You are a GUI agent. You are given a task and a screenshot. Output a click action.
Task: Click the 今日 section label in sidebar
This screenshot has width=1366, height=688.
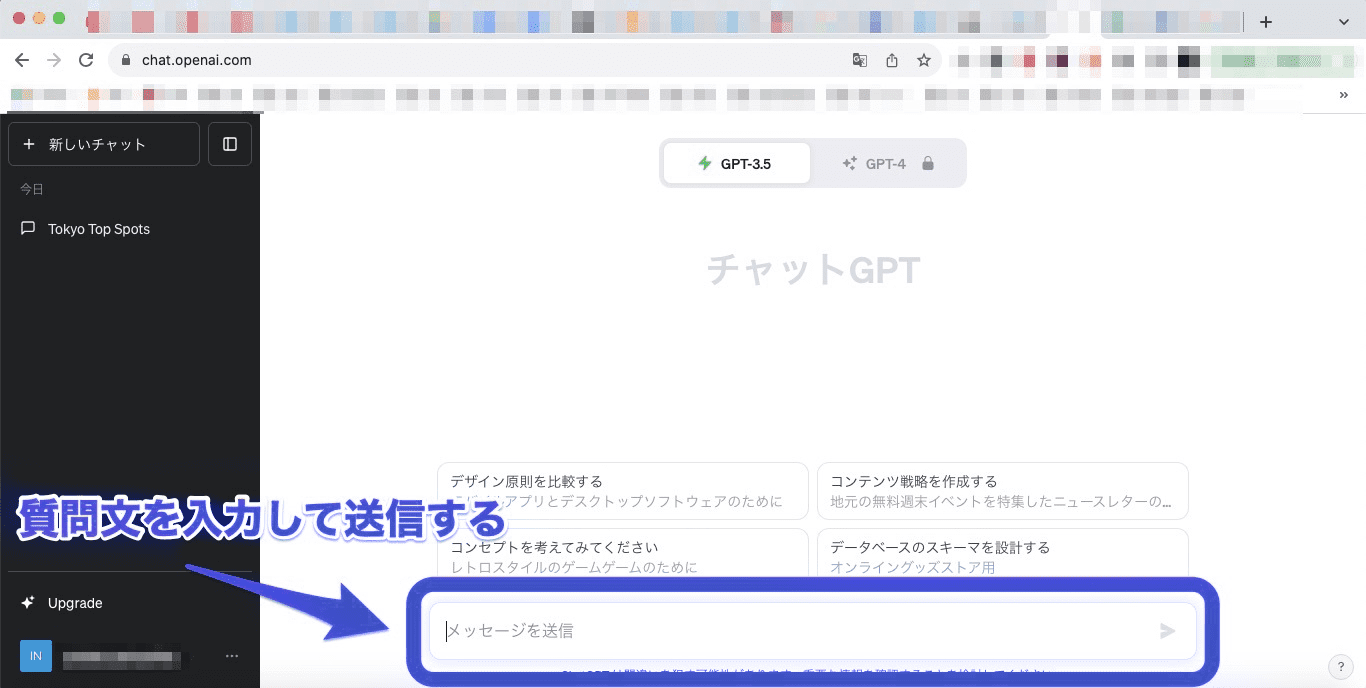pos(32,189)
